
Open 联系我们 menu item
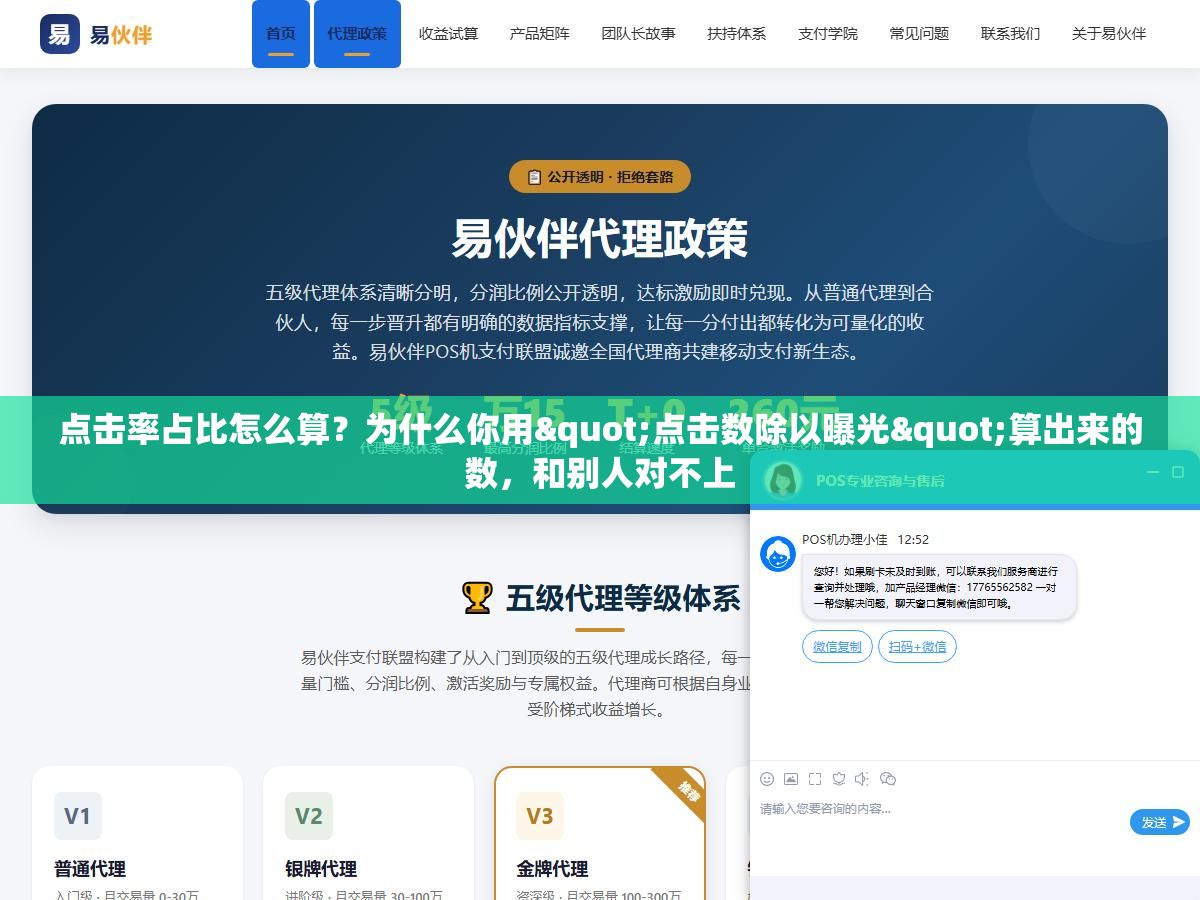pos(1011,33)
